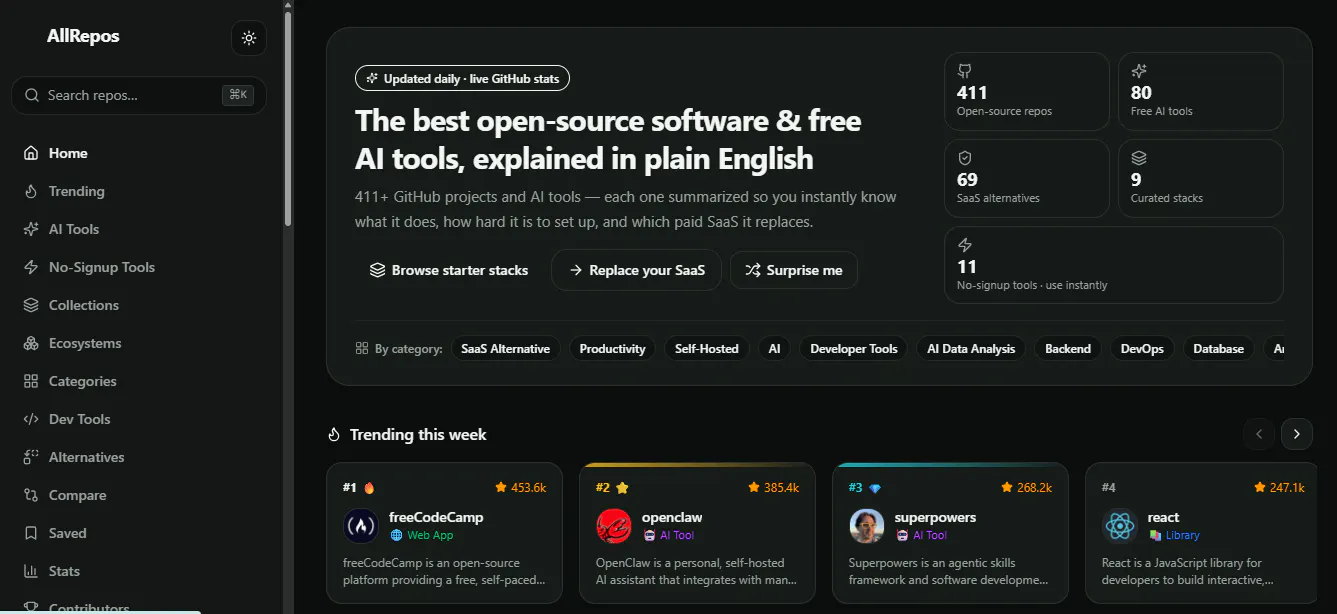
Task: Click the Library tag on react card
Action: 1174,535
